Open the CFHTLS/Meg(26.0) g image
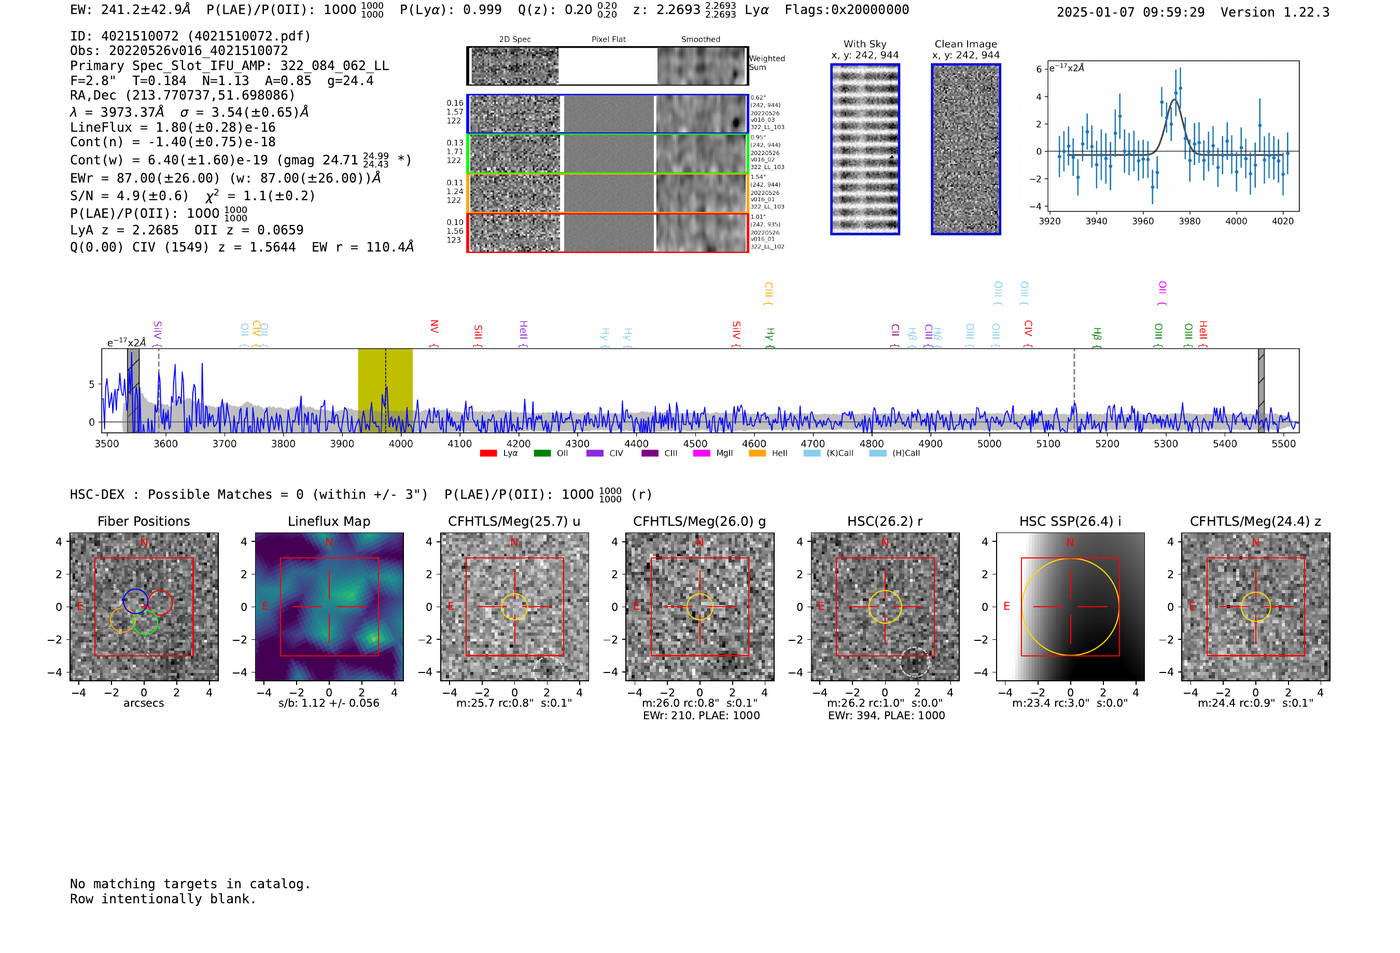The width and height of the screenshot is (1400, 953). (700, 607)
